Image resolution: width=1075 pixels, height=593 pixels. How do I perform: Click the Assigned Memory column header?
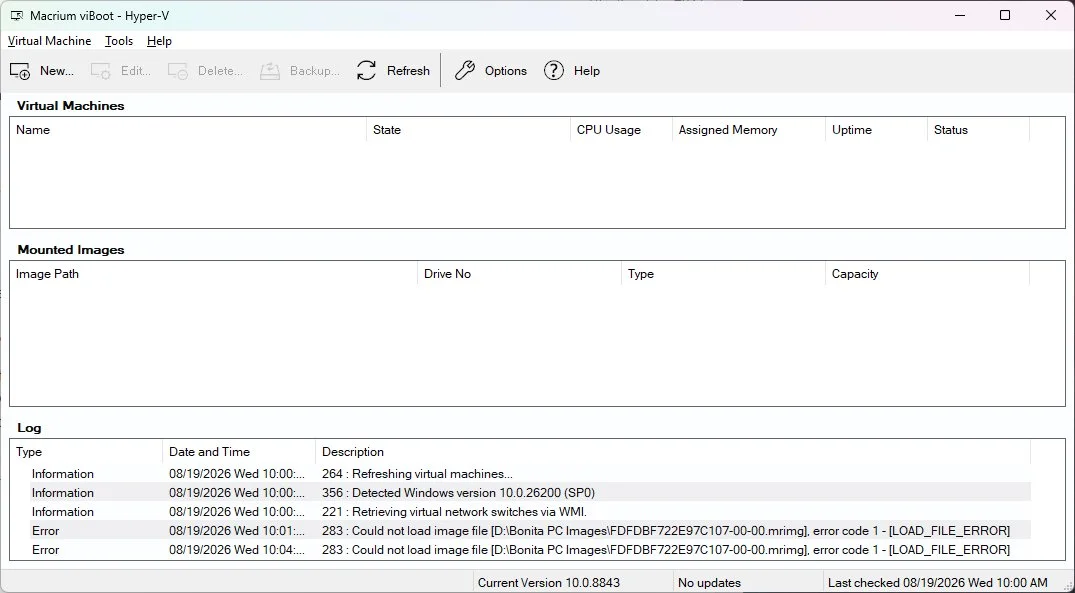click(749, 130)
